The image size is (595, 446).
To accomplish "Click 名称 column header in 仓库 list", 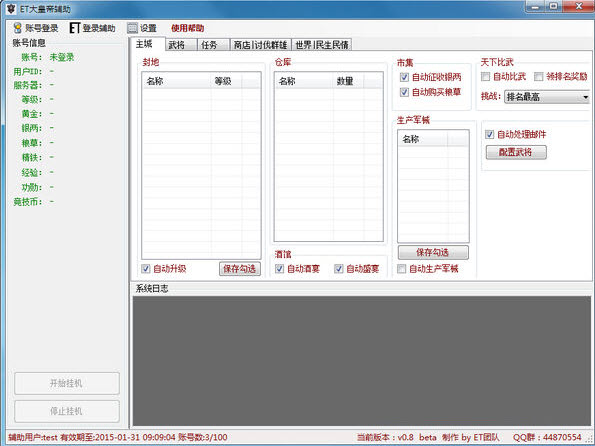I will (x=304, y=81).
